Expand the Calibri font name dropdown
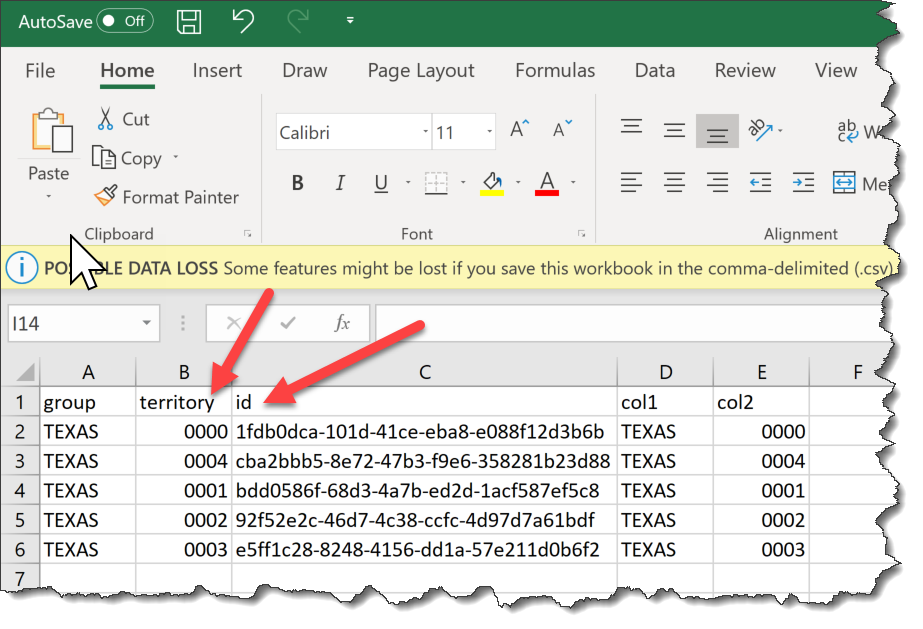The width and height of the screenshot is (923, 629). pyautogui.click(x=425, y=132)
